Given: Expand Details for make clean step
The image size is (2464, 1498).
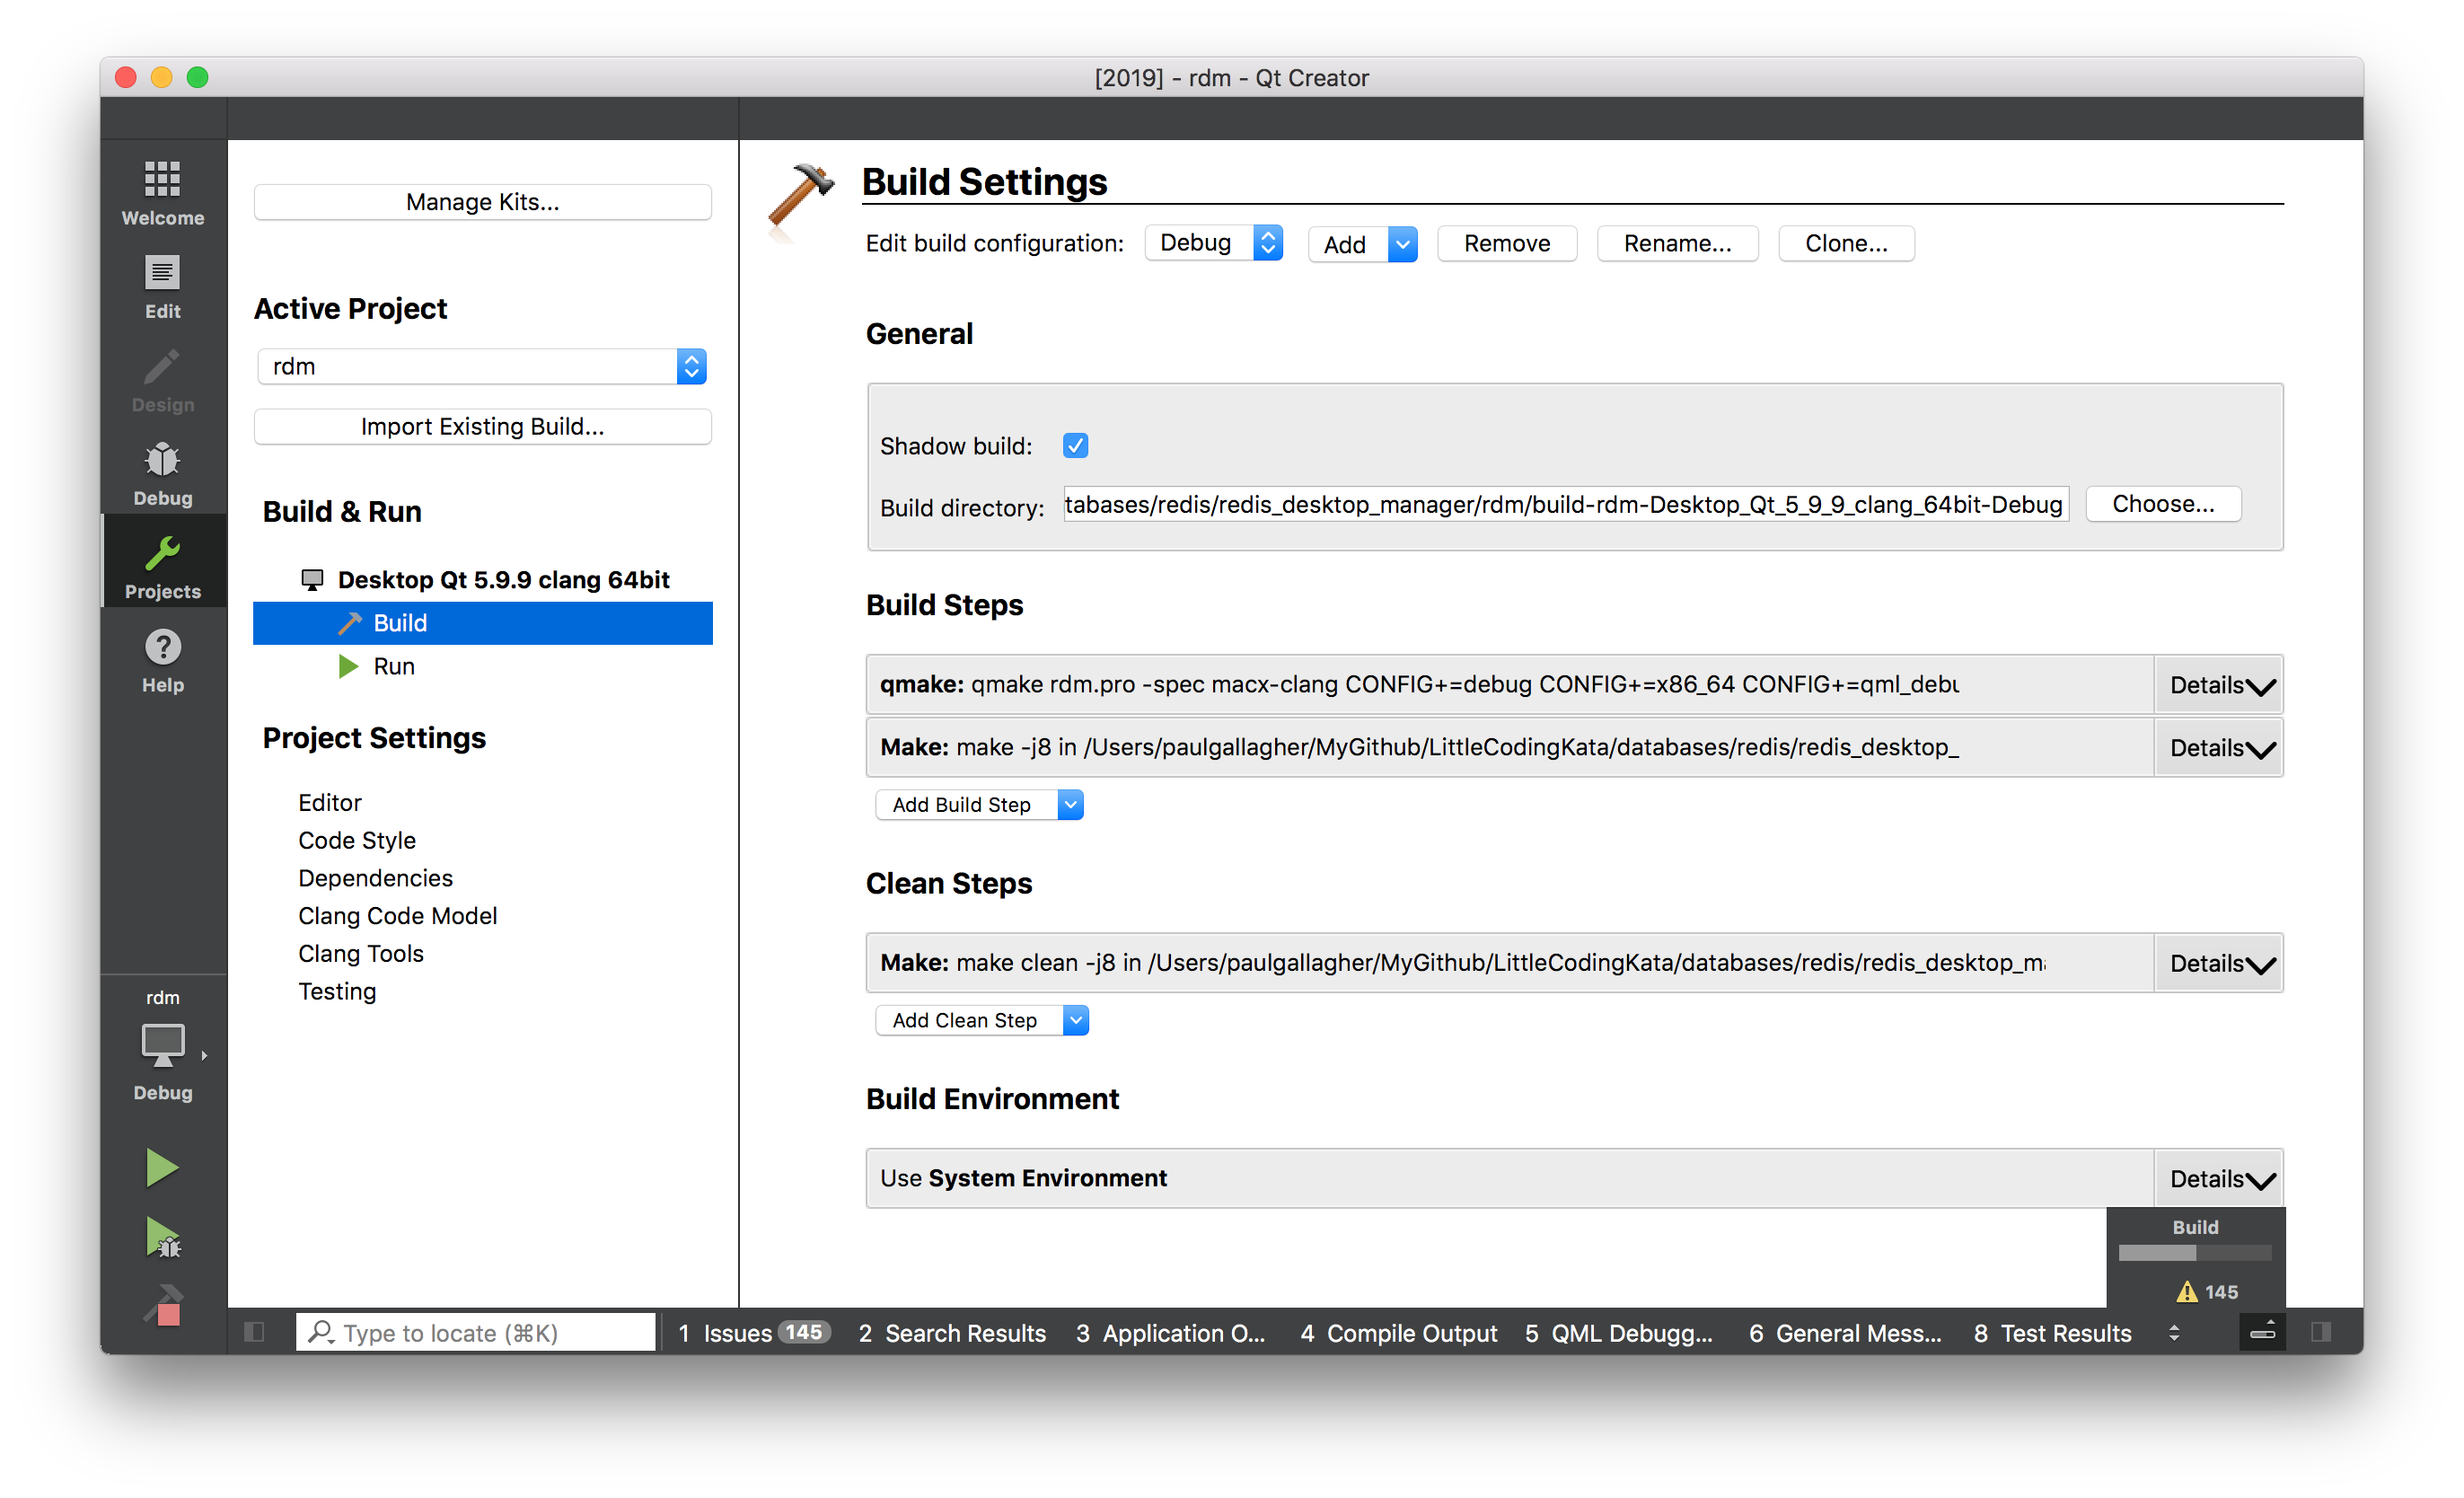Looking at the screenshot, I should point(2220,963).
